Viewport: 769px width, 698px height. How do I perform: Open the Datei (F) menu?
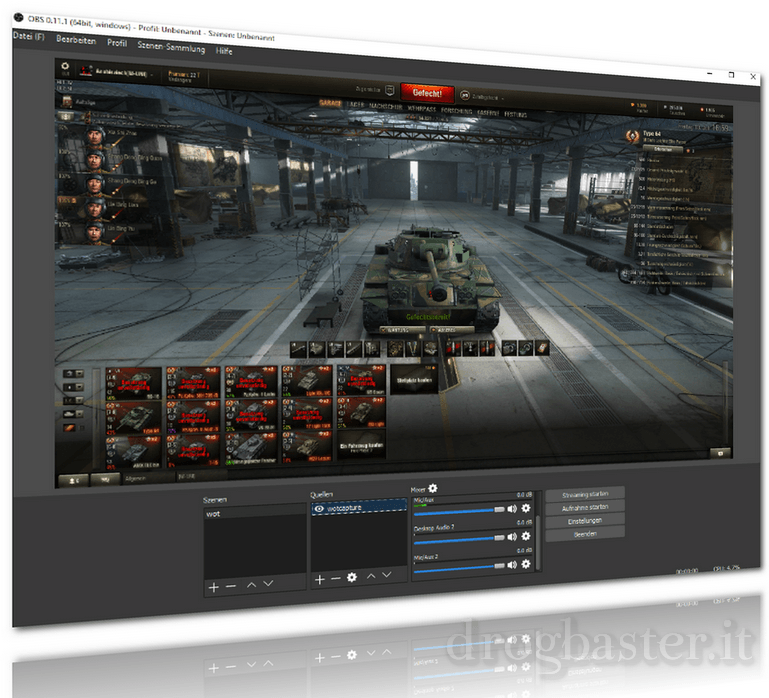[28, 36]
